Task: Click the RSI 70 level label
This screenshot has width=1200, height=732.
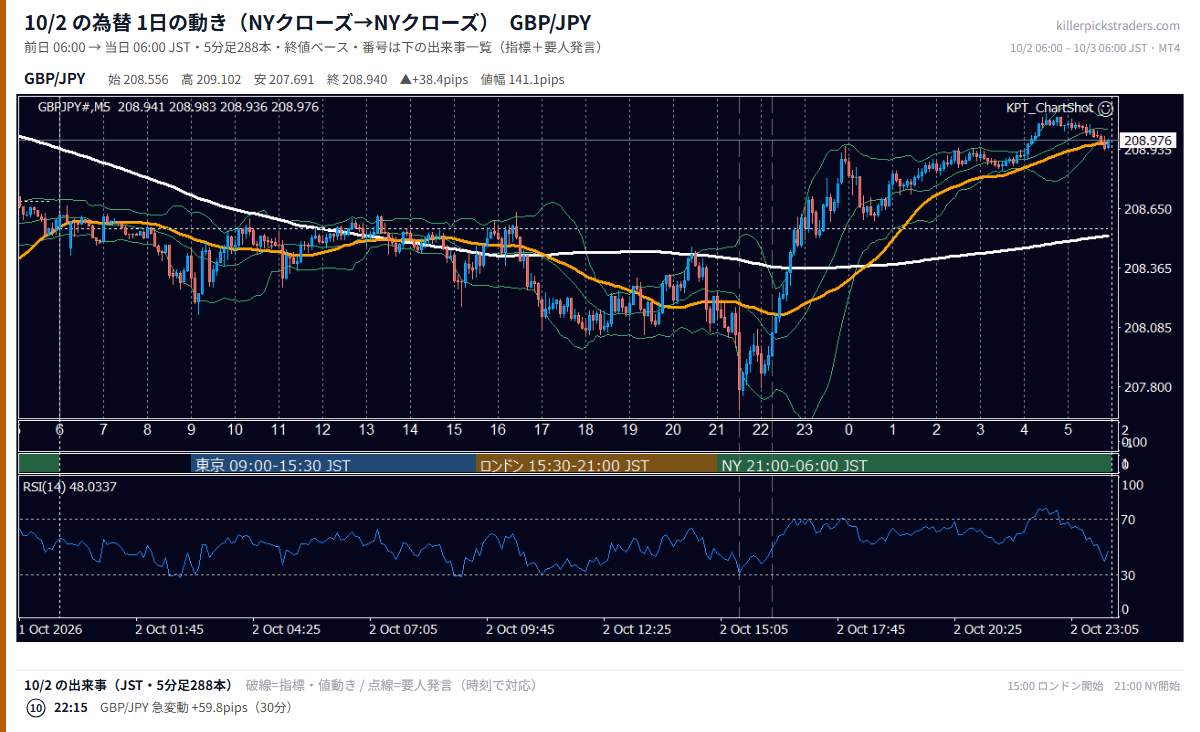Action: click(1130, 519)
